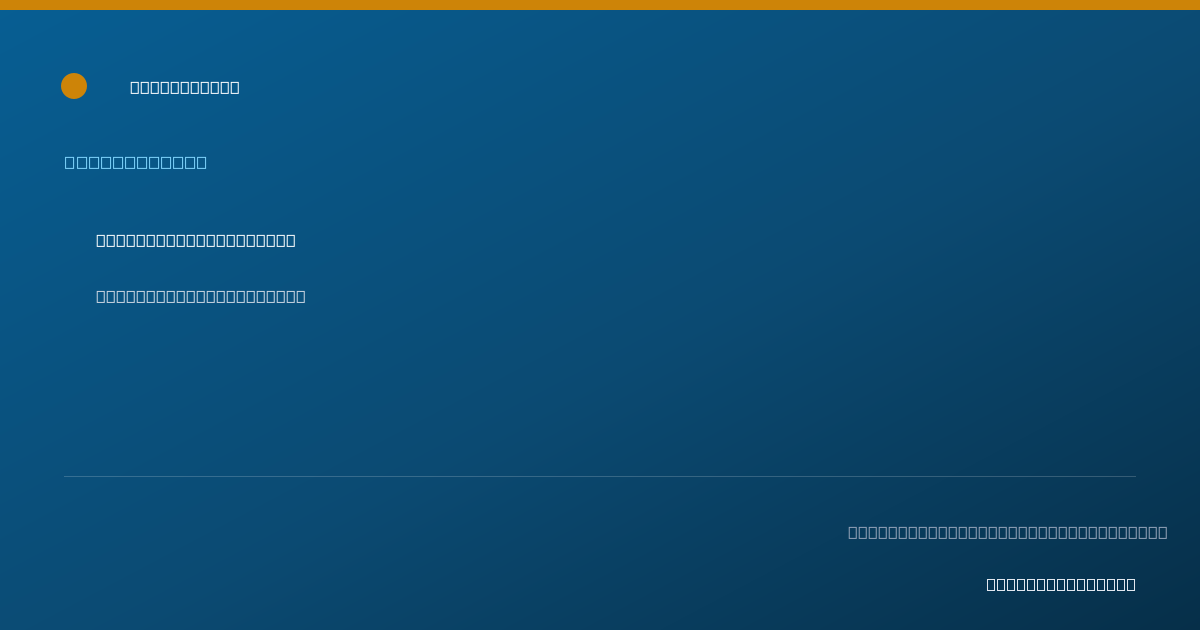1200x630 pixels.
Task: Click the long gray footer text line
Action: [x=1008, y=532]
